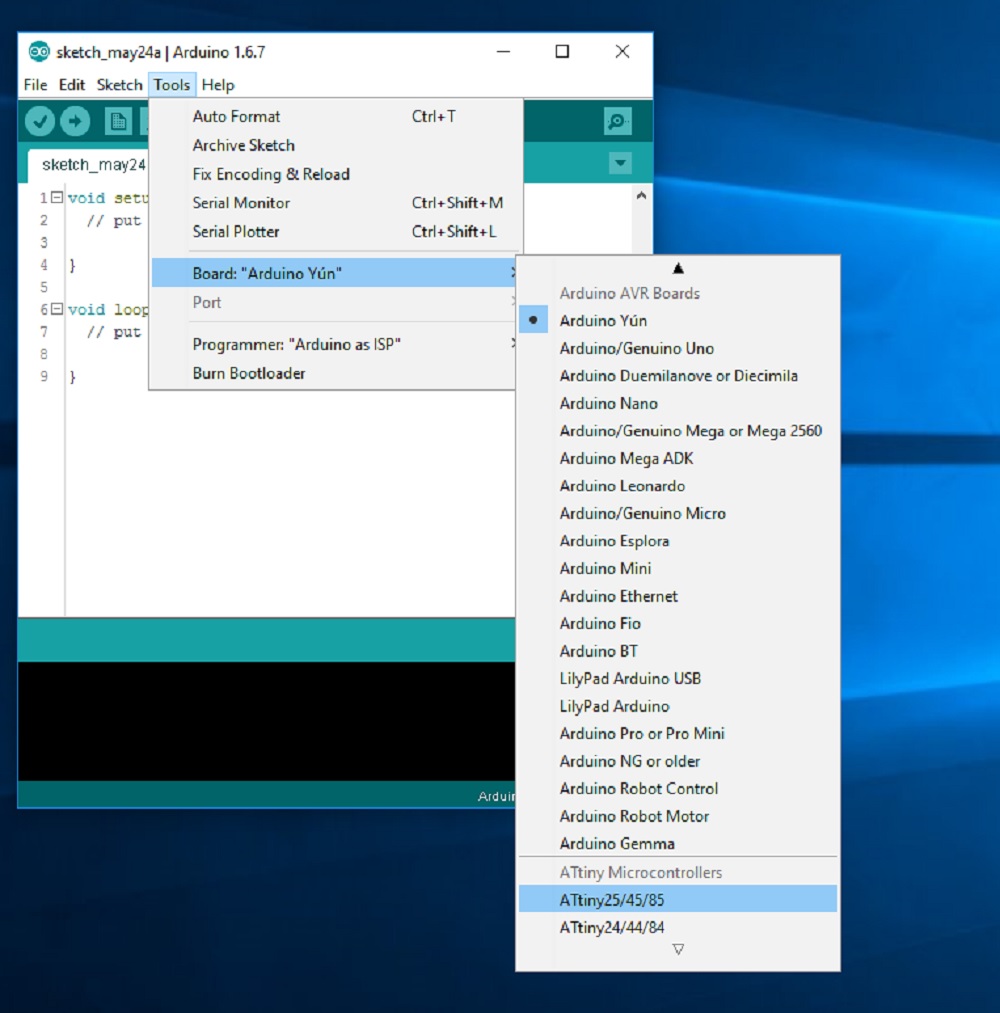The width and height of the screenshot is (1000, 1013).
Task: Open the Help menu
Action: coord(218,85)
